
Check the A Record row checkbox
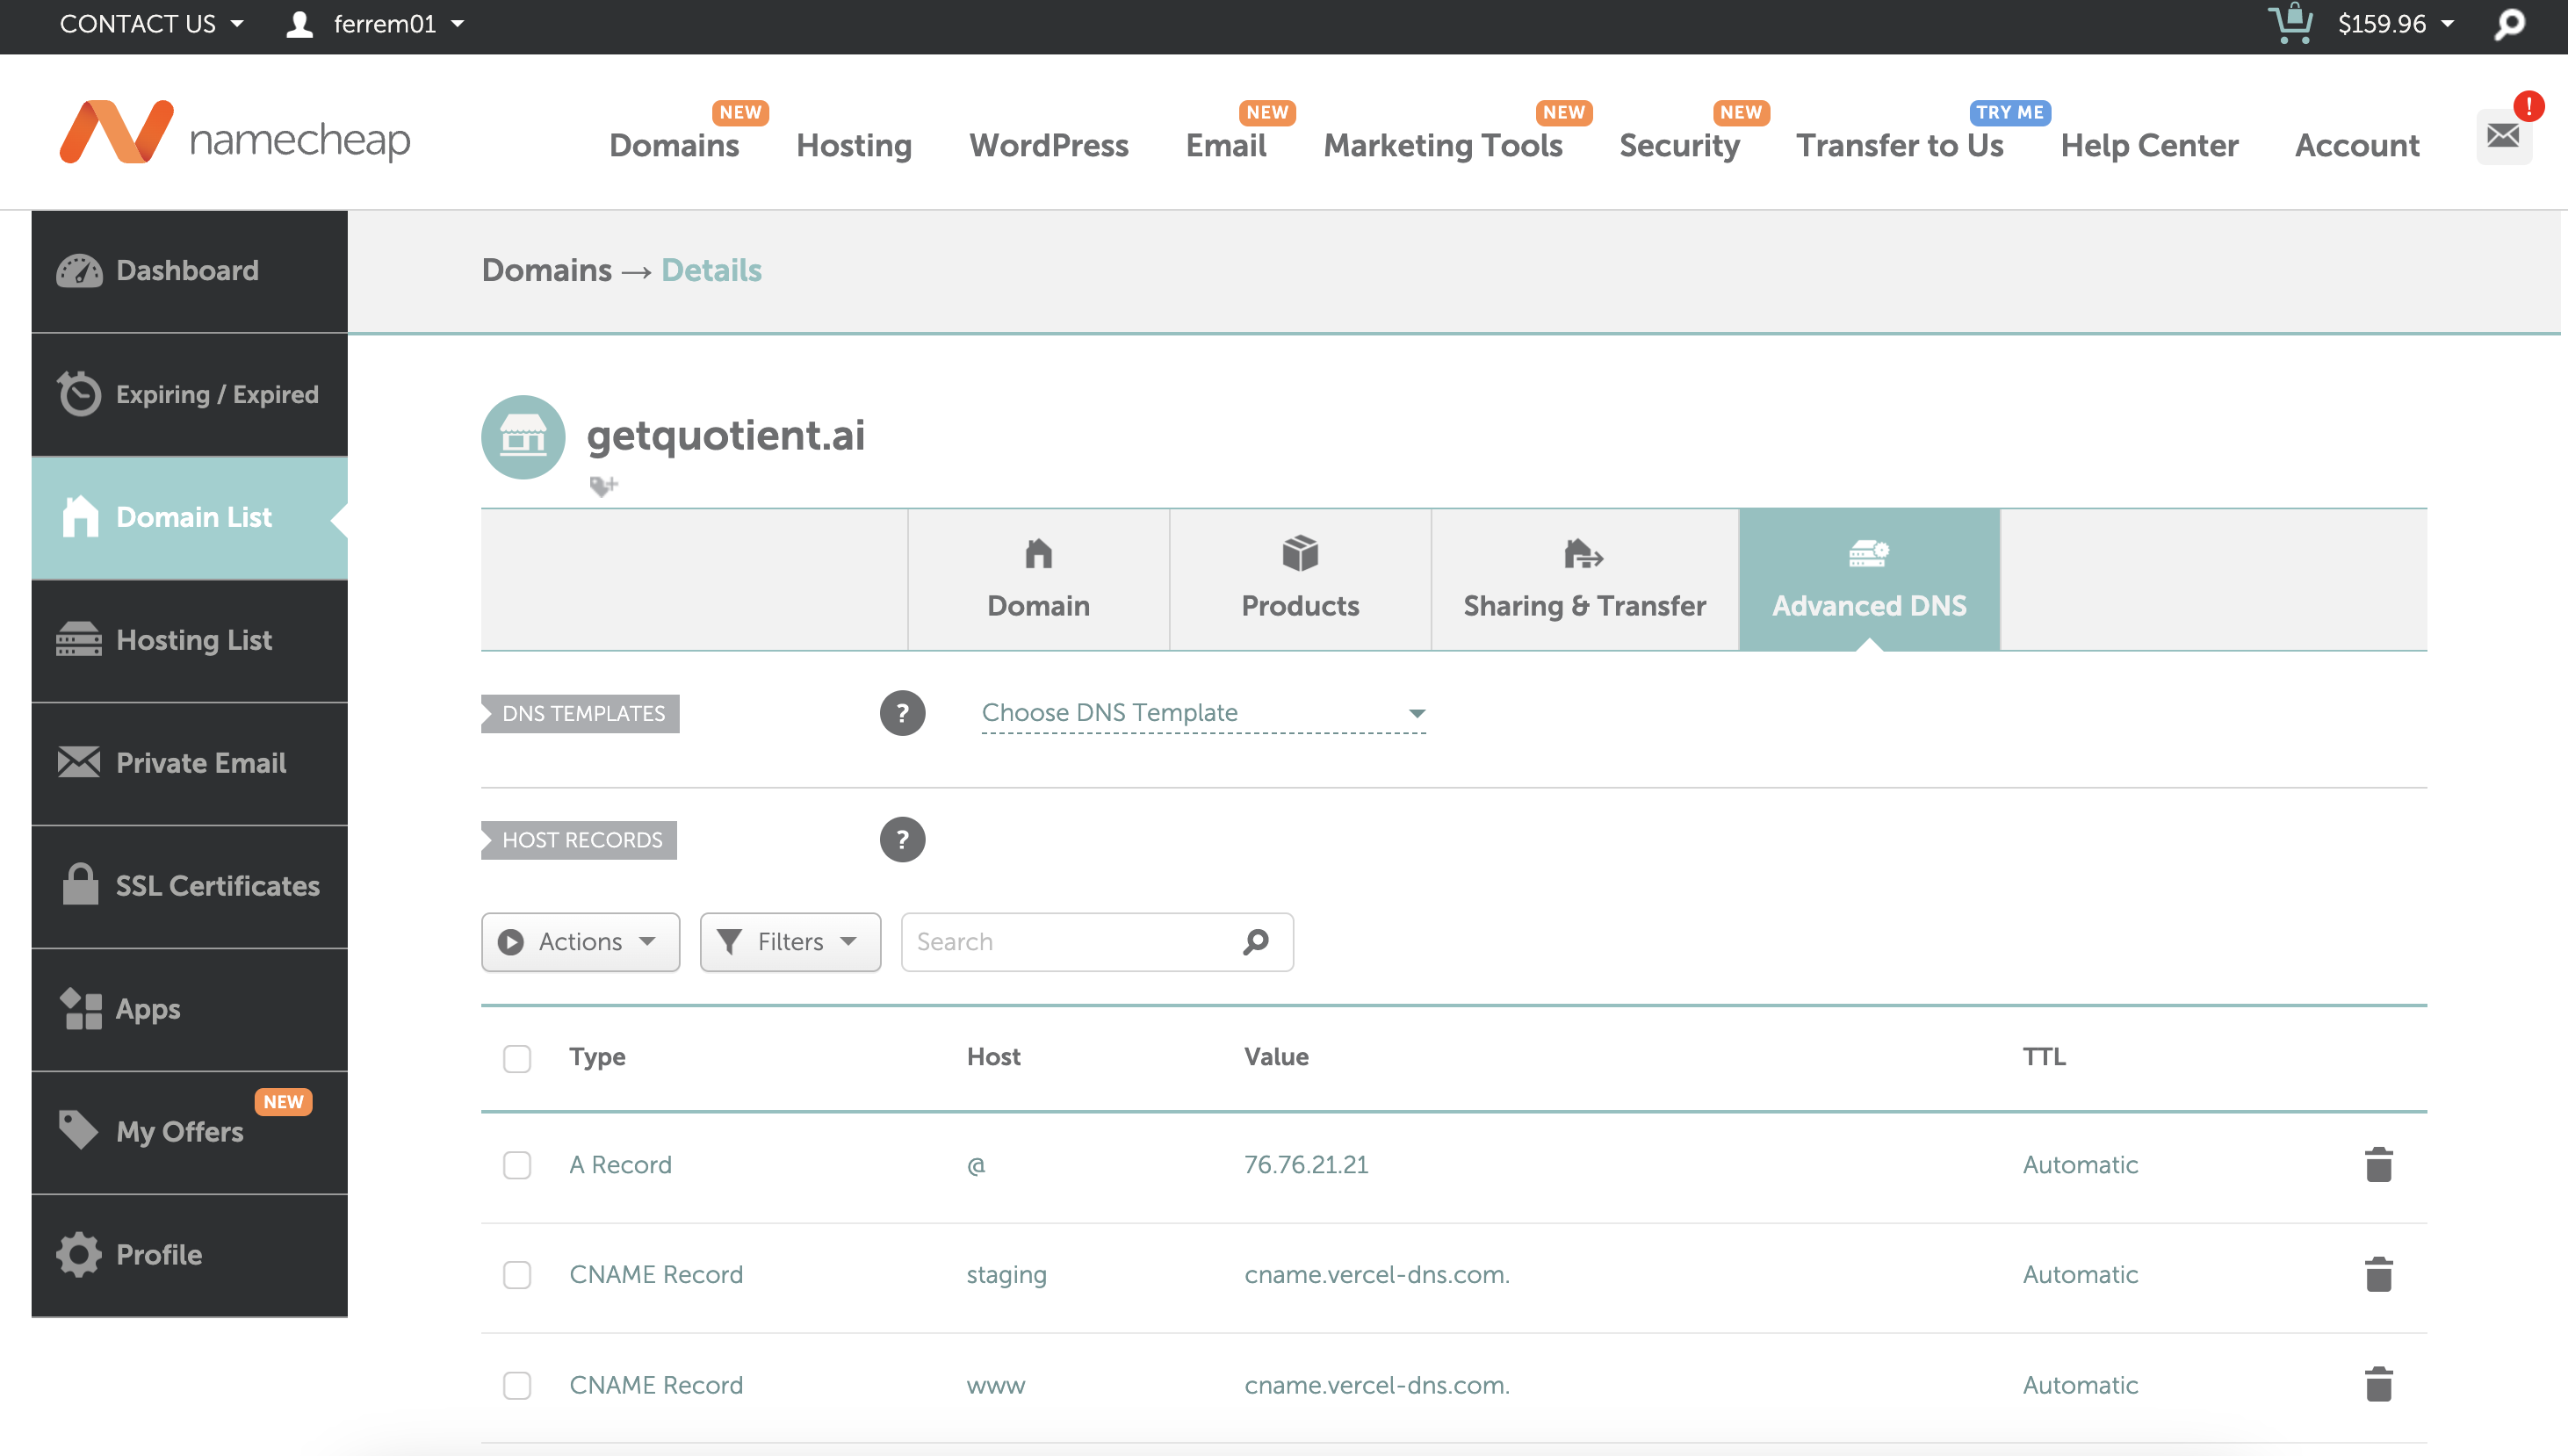click(517, 1165)
